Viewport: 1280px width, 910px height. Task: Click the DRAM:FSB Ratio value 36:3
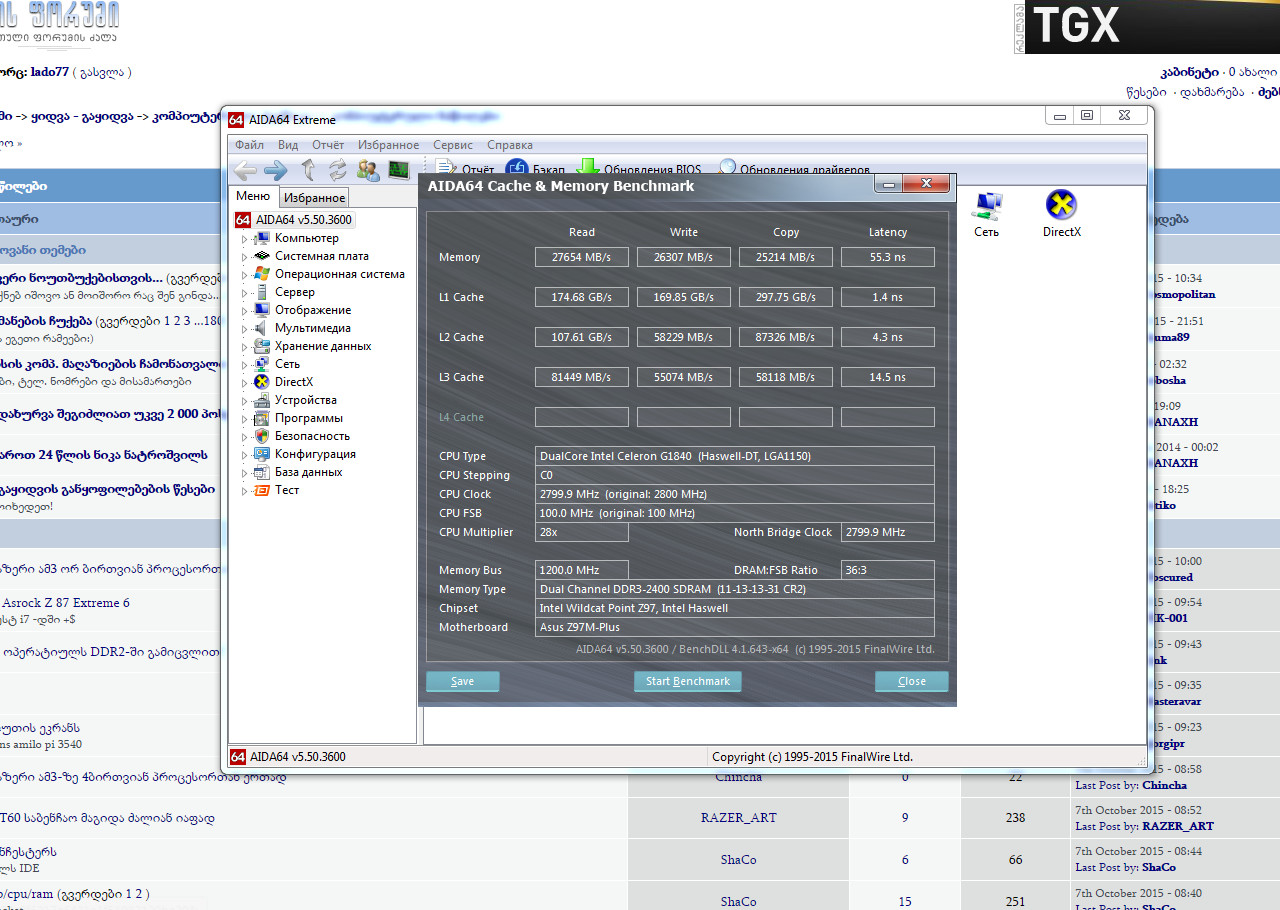pos(888,570)
